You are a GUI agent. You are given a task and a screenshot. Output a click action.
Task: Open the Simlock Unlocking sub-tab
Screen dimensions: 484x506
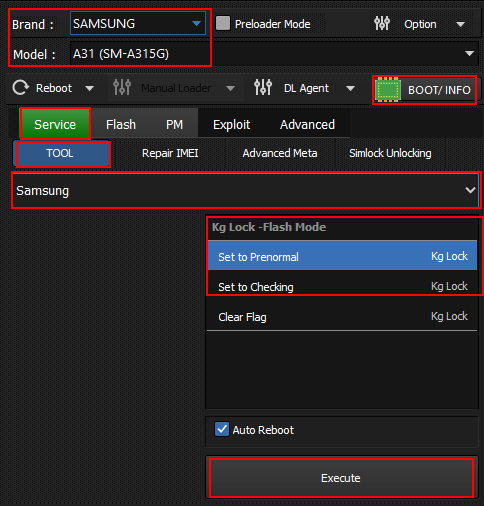click(390, 153)
